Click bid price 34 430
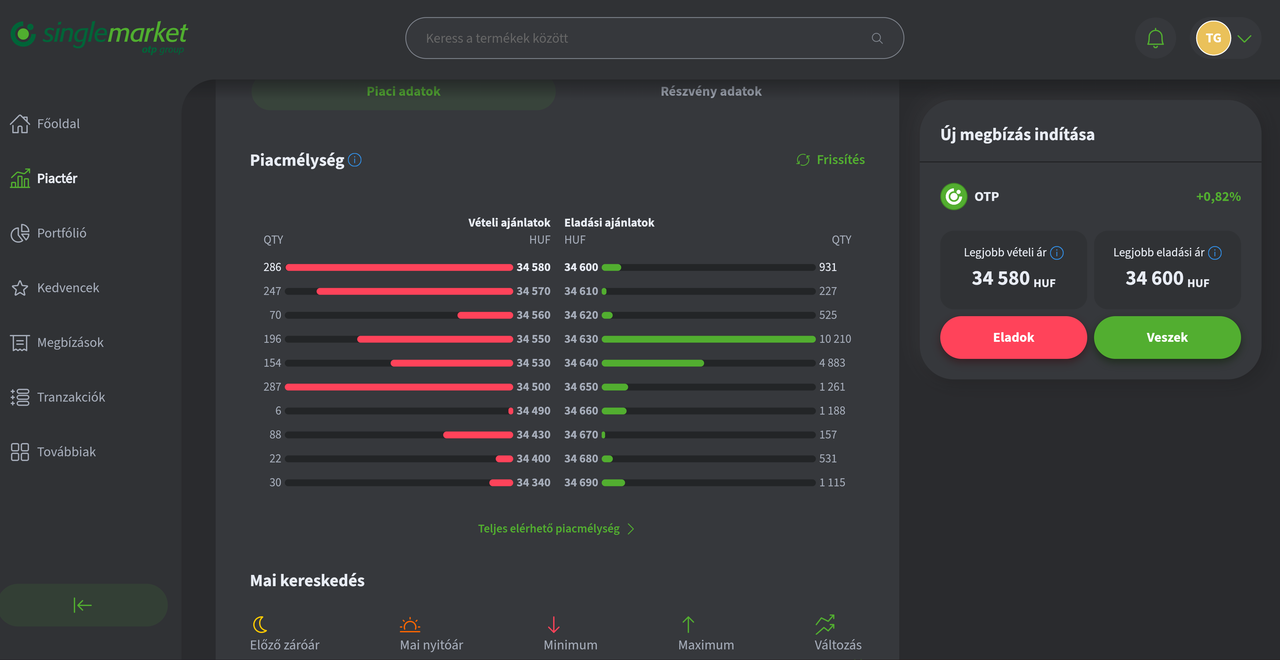The height and width of the screenshot is (660, 1280). tap(533, 435)
